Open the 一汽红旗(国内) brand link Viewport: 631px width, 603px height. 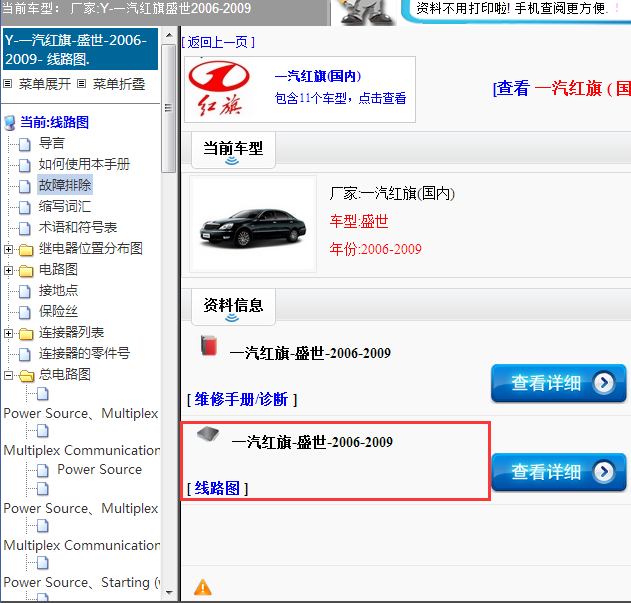(x=318, y=76)
